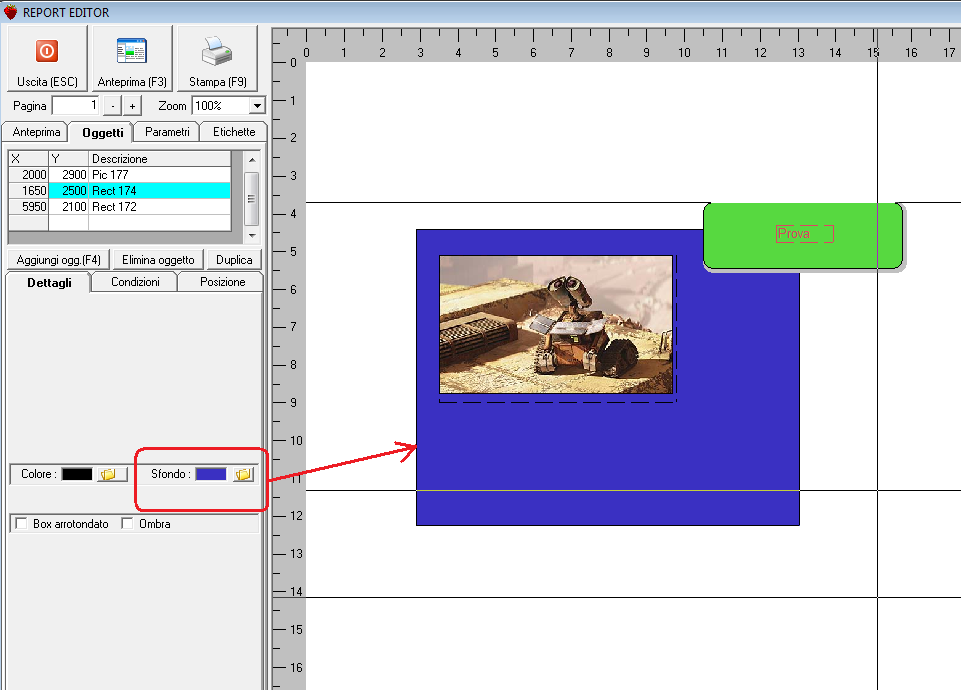Viewport: 961px width, 690px height.
Task: Select the WALL-E picture on canvas
Action: [556, 324]
